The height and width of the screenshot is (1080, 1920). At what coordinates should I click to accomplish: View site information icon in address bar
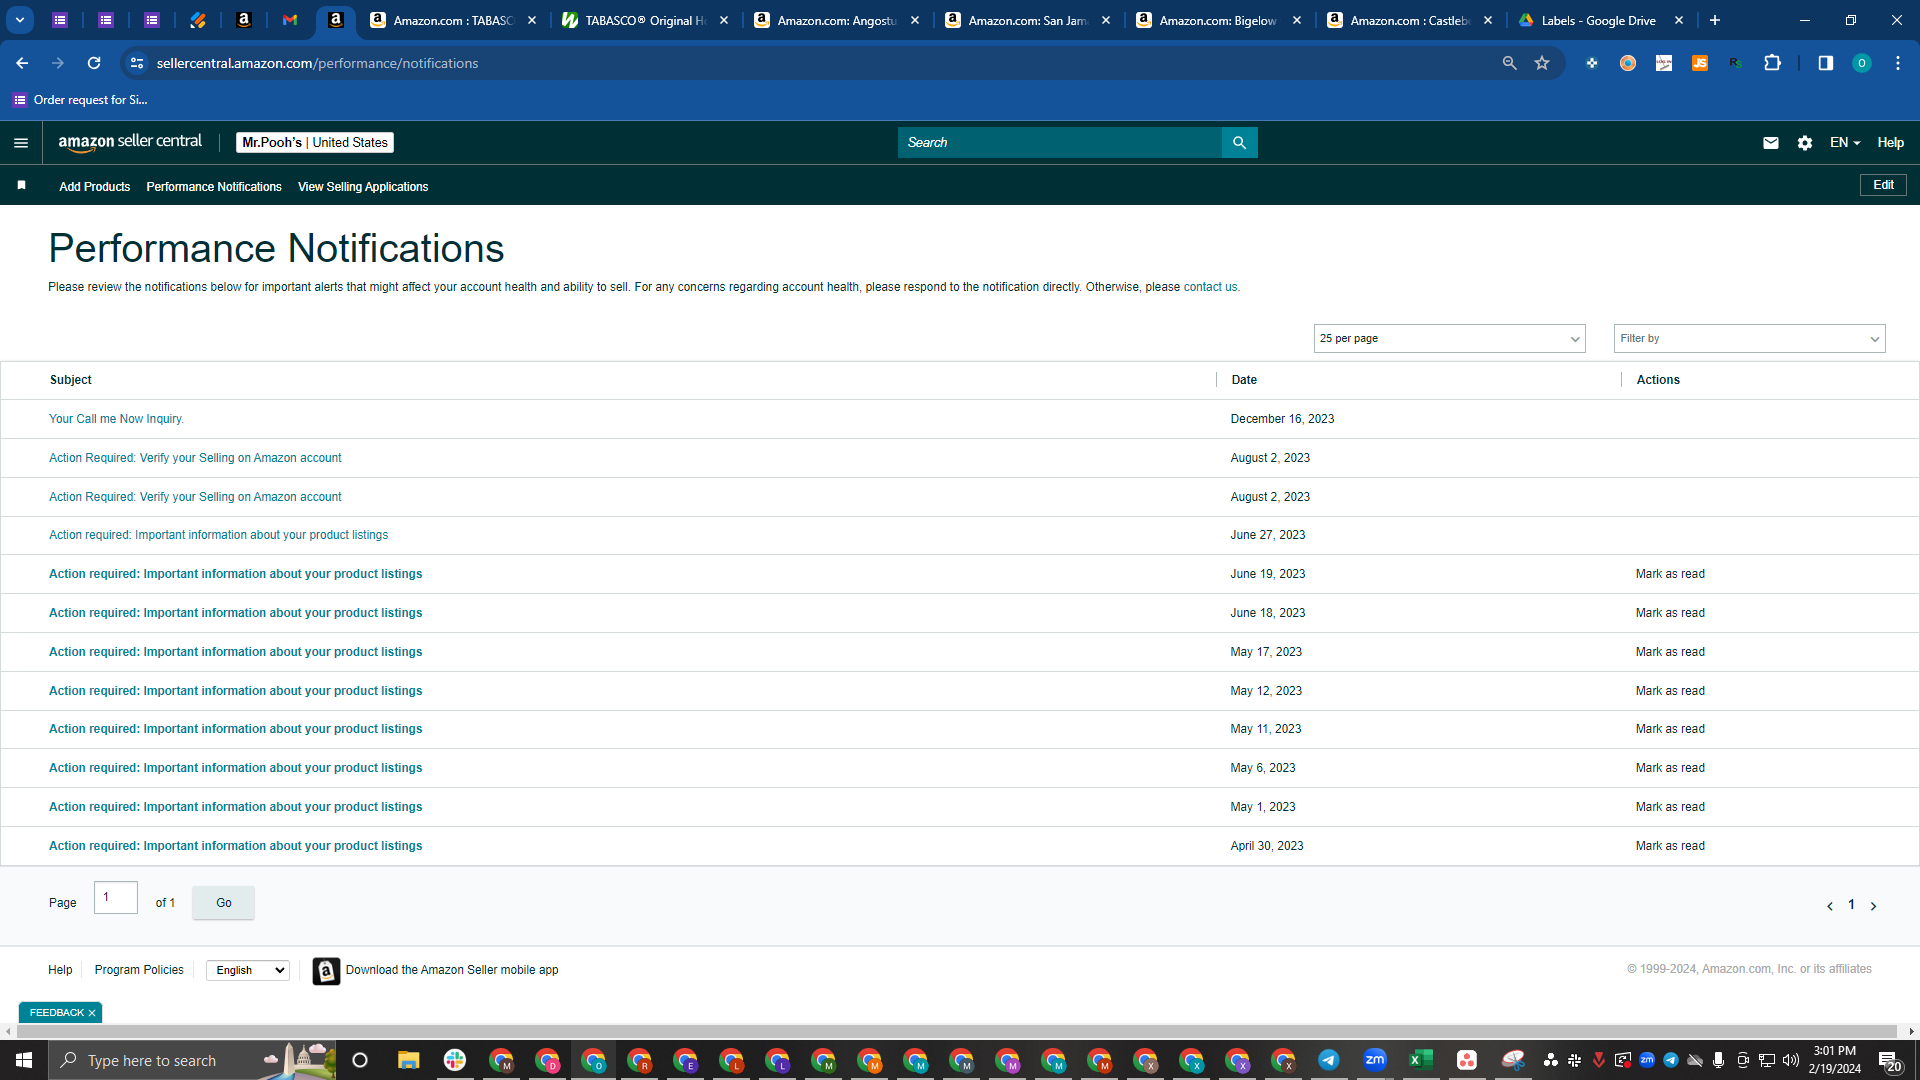click(137, 63)
